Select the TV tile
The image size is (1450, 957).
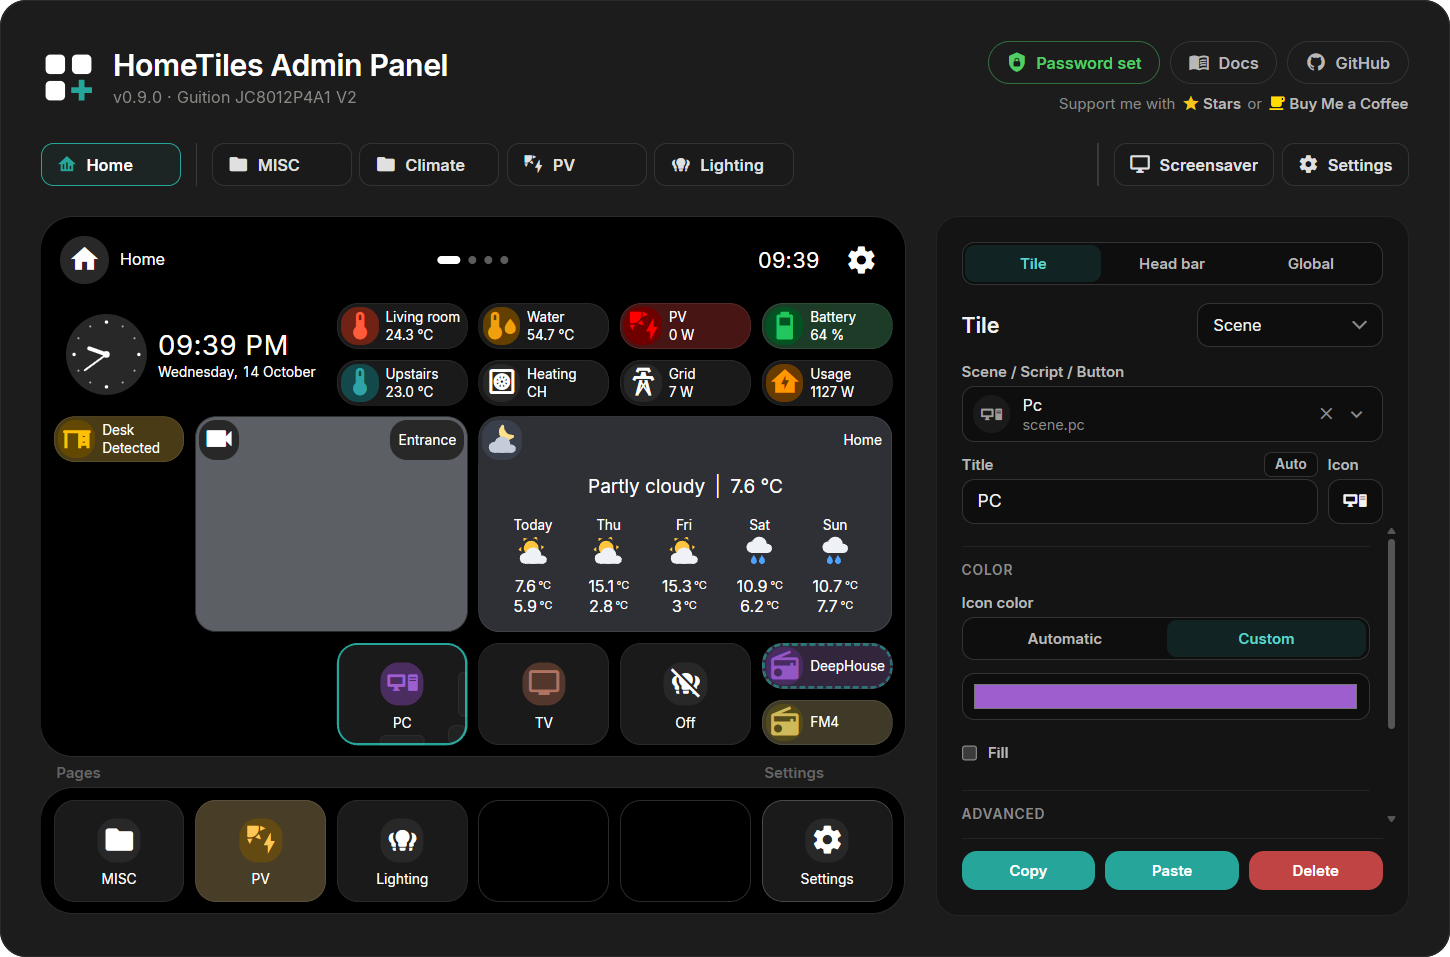[544, 694]
